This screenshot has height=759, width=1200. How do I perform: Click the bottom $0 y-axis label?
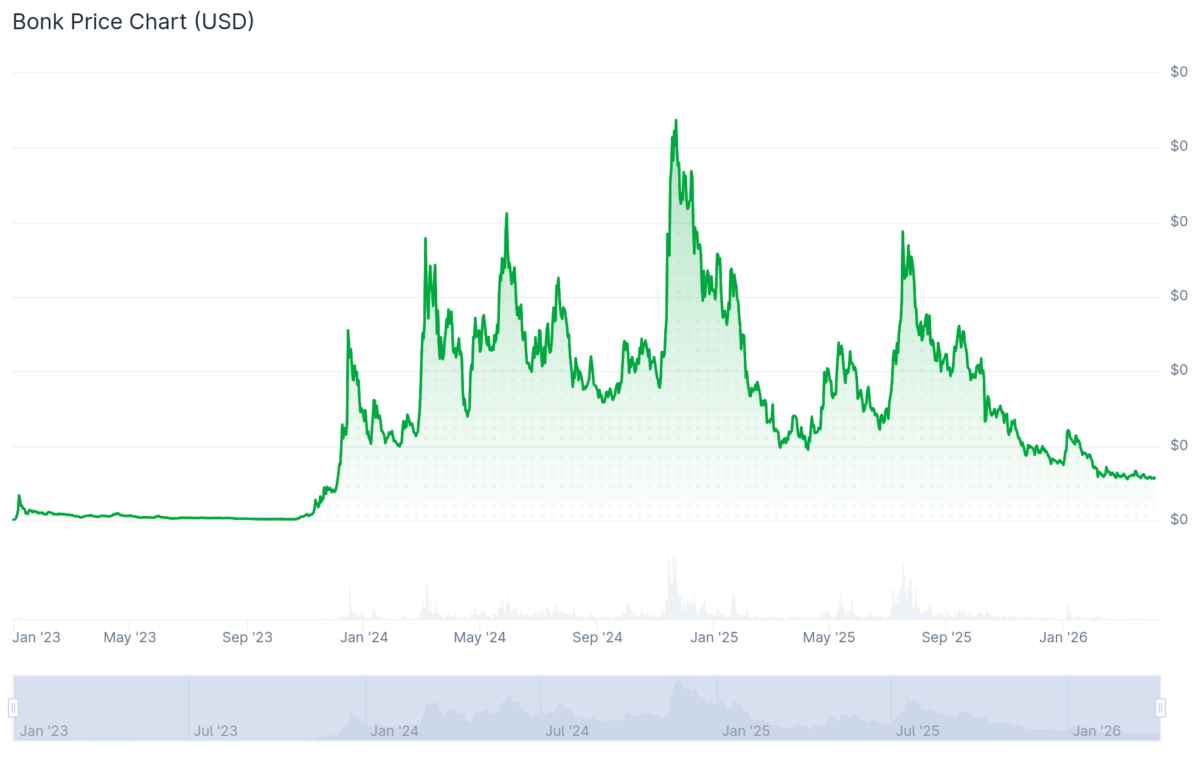1179,519
